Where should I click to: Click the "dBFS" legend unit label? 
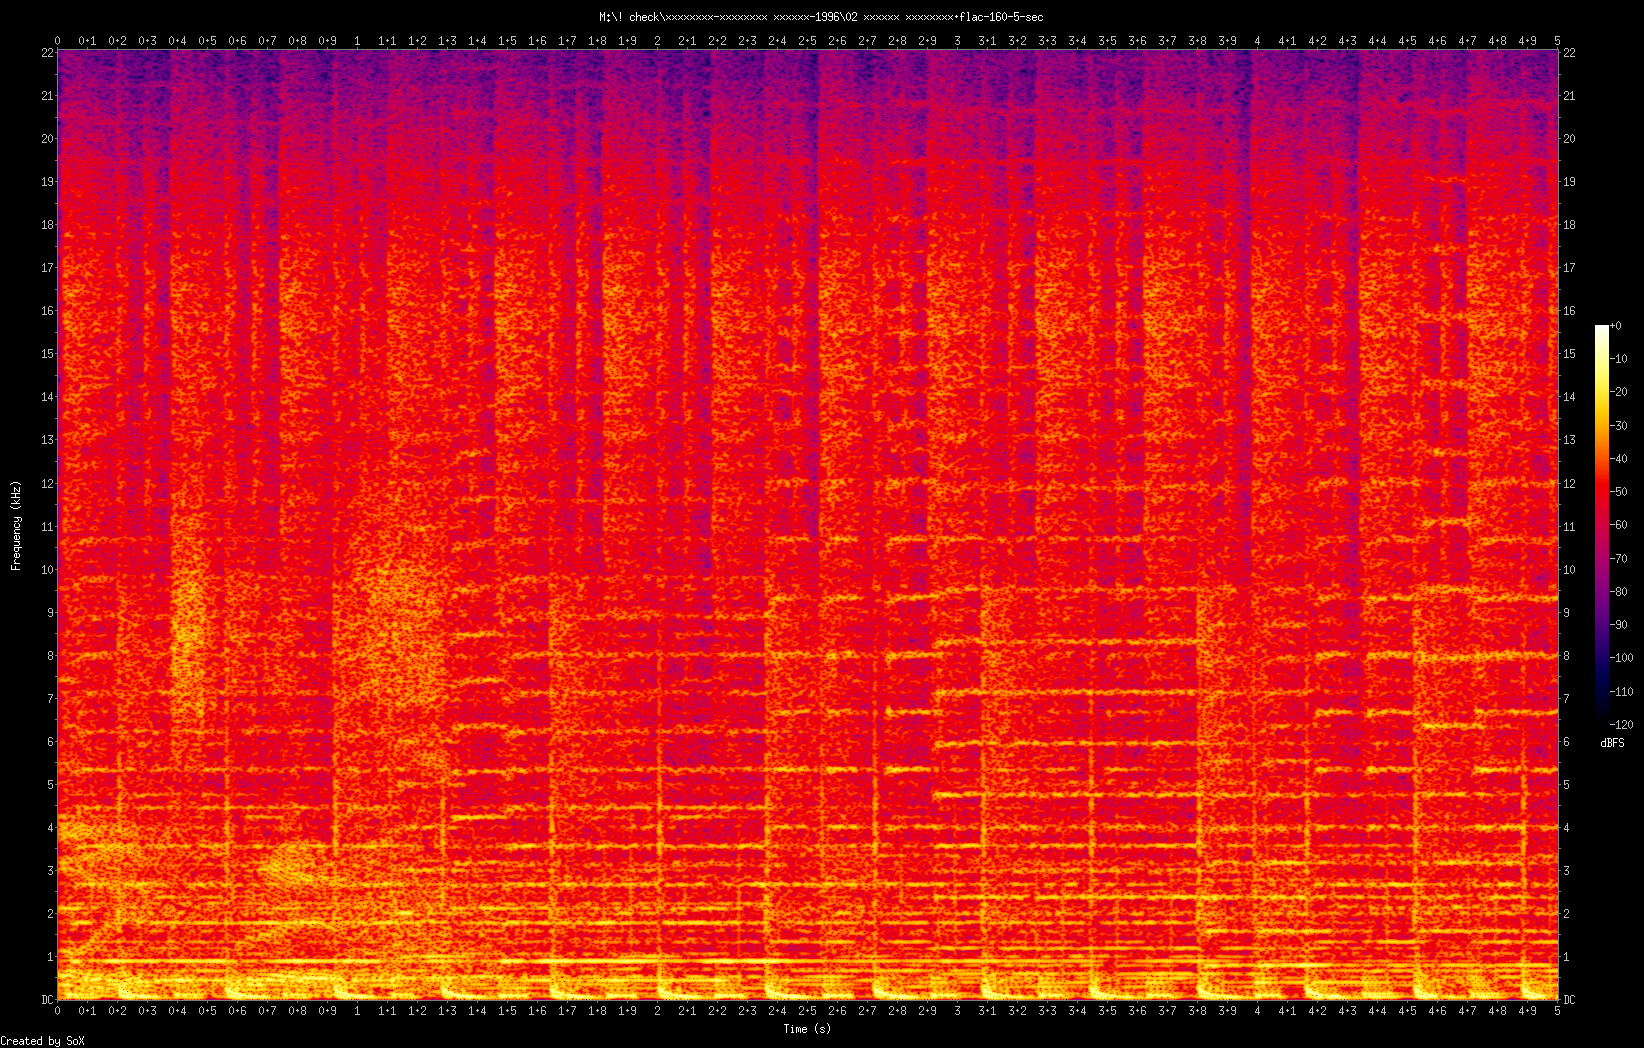tap(1612, 743)
